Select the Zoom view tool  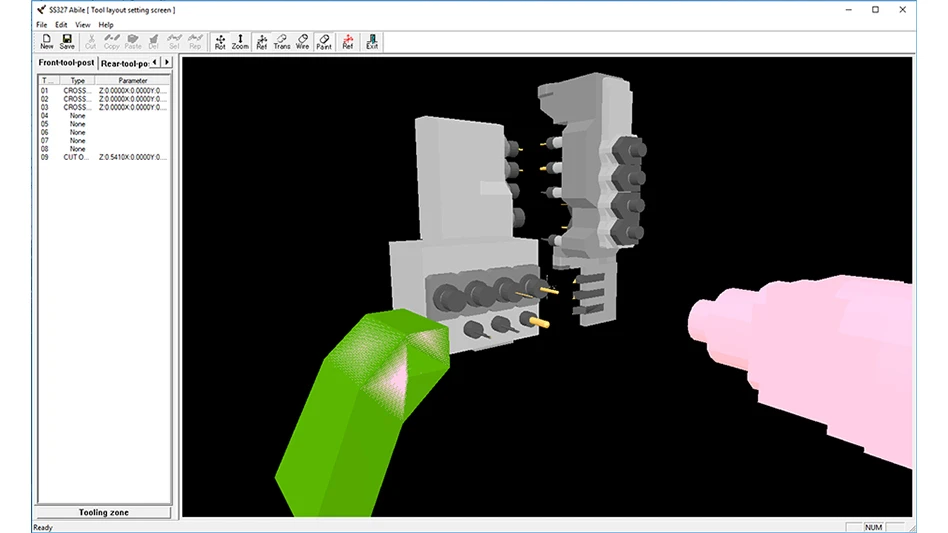pyautogui.click(x=240, y=41)
